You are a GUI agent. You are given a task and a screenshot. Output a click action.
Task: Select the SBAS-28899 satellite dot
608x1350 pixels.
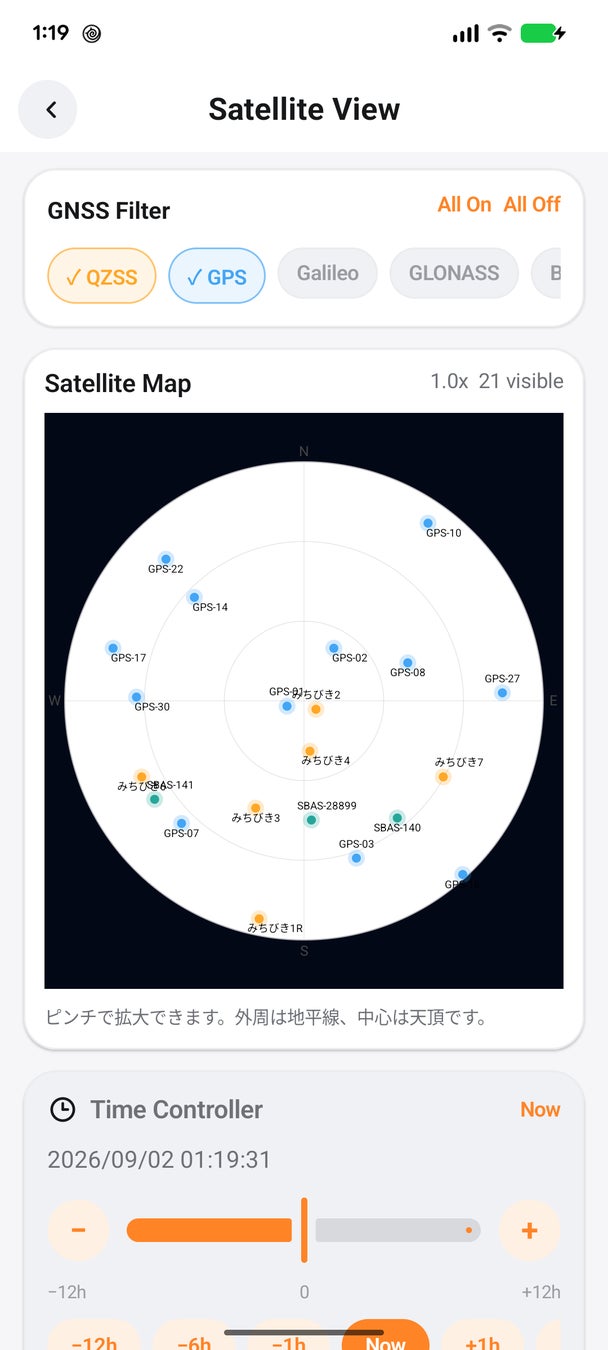pyautogui.click(x=311, y=820)
